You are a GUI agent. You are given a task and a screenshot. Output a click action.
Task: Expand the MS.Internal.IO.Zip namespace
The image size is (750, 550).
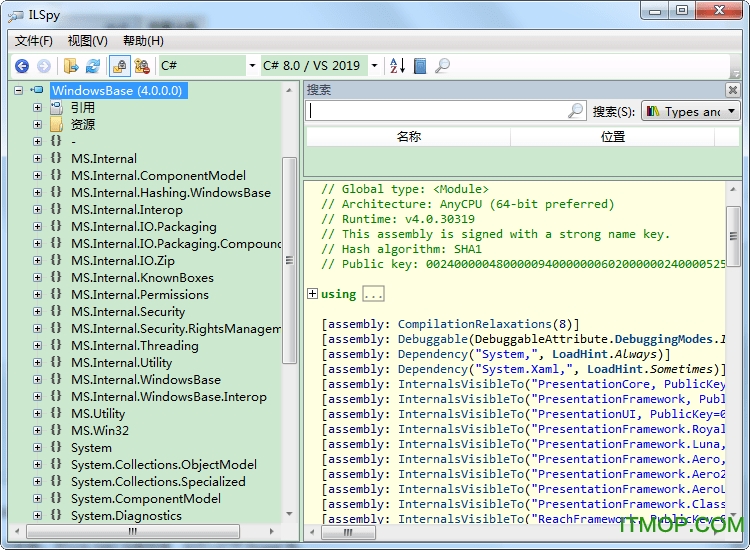(37, 260)
